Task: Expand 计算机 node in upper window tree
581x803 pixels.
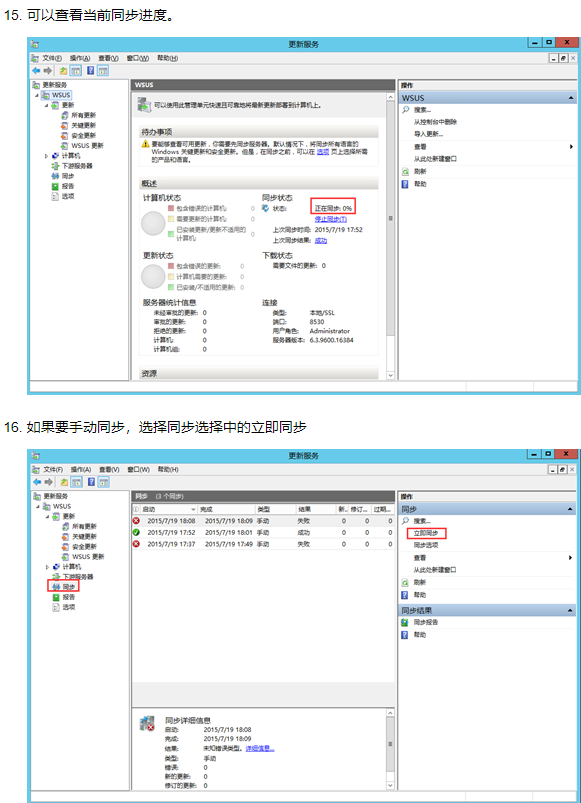Action: [x=46, y=156]
